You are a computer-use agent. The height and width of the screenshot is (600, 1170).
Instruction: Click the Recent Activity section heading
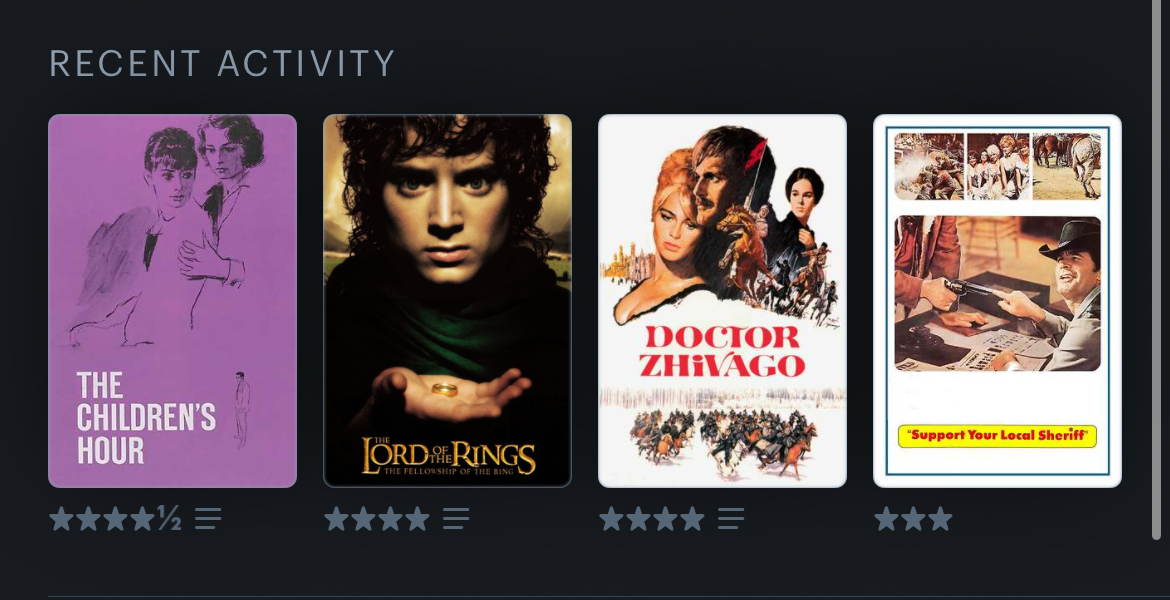pyautogui.click(x=222, y=63)
